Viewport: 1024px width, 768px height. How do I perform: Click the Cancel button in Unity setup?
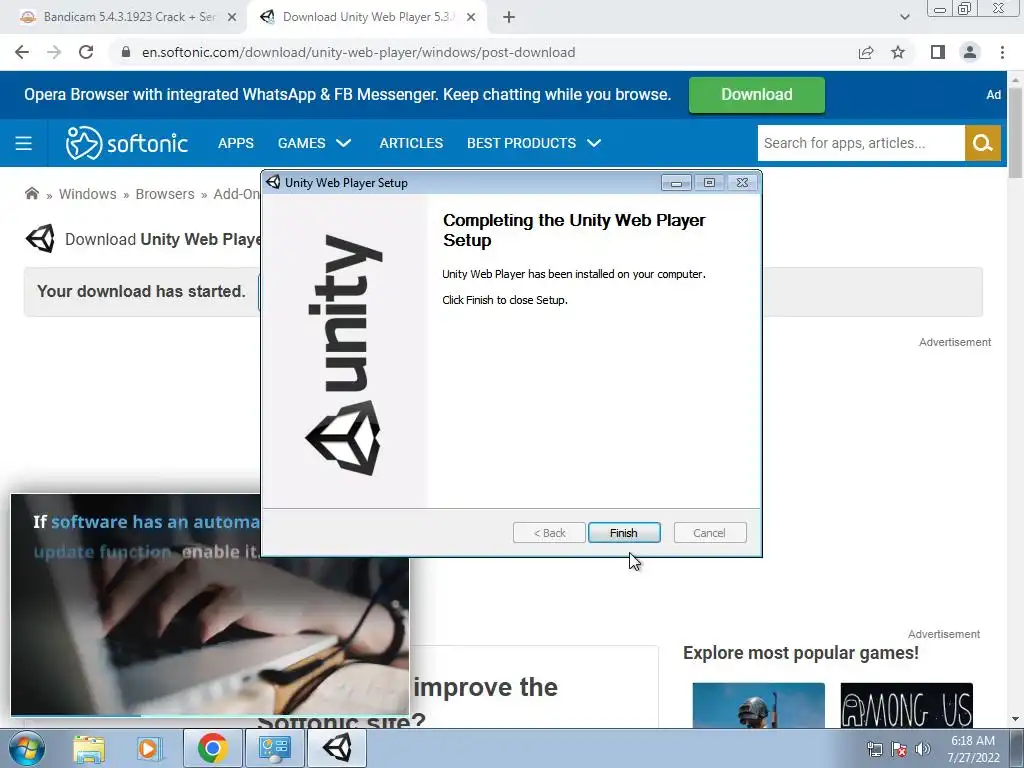coord(709,533)
